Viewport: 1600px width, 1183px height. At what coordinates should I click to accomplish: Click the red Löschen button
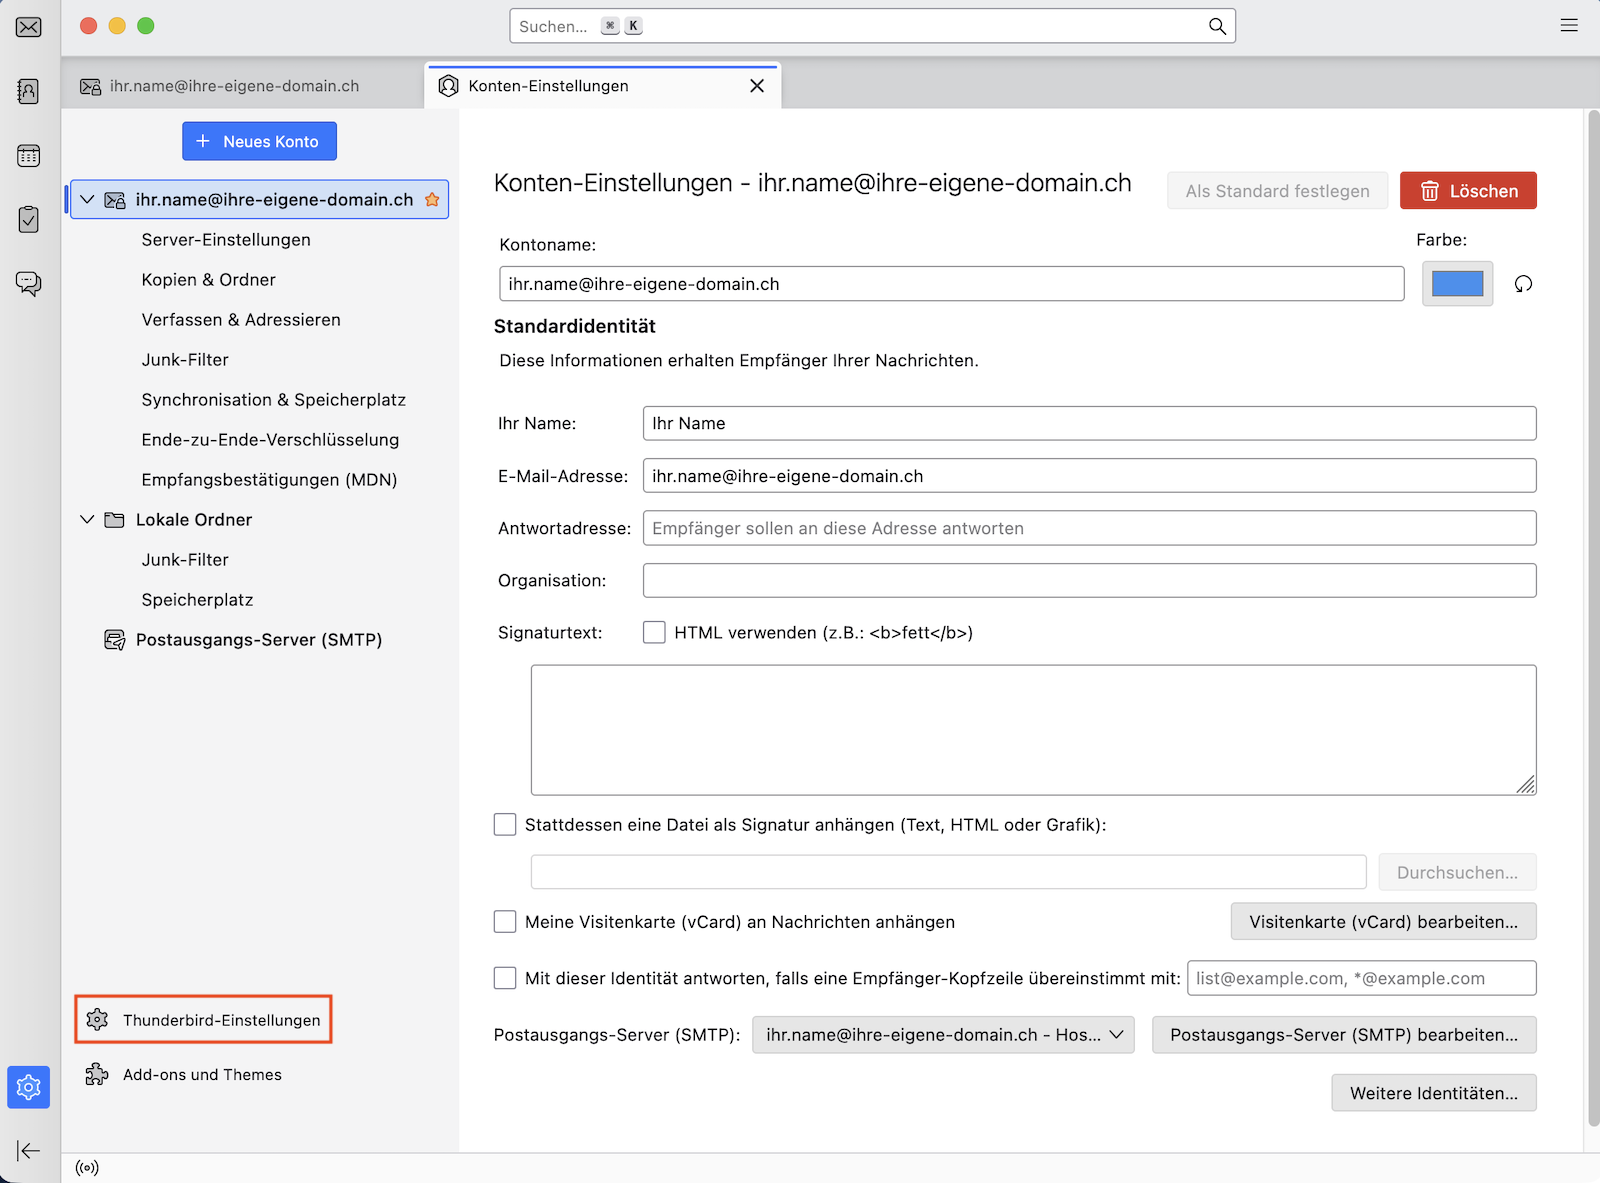pyautogui.click(x=1468, y=191)
